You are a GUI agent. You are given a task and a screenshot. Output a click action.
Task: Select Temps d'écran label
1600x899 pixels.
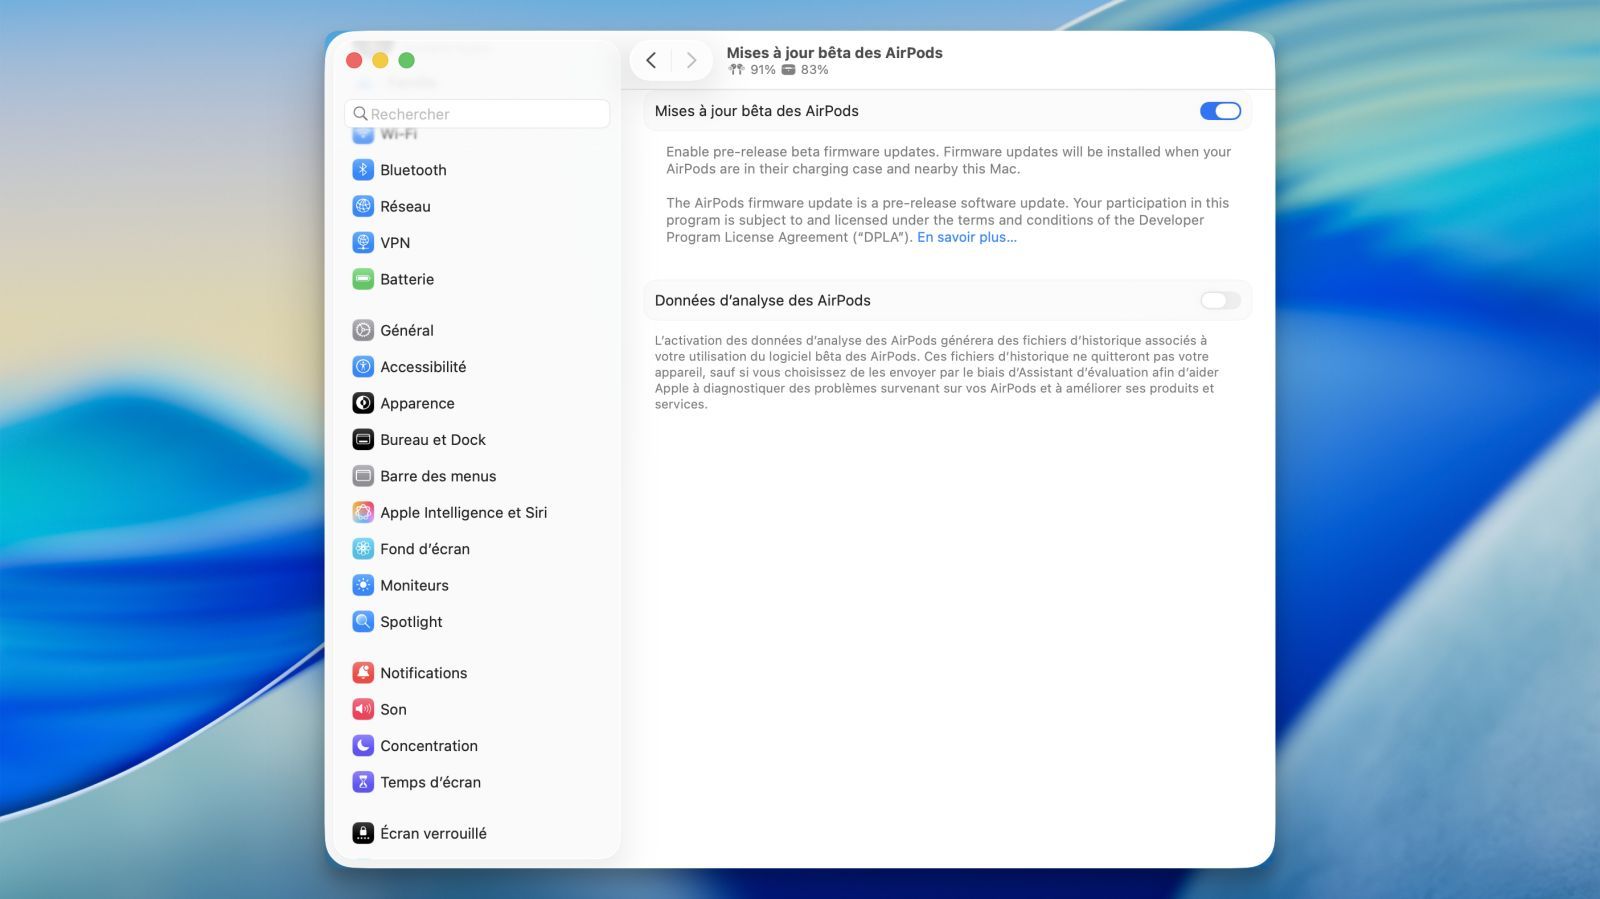click(430, 782)
